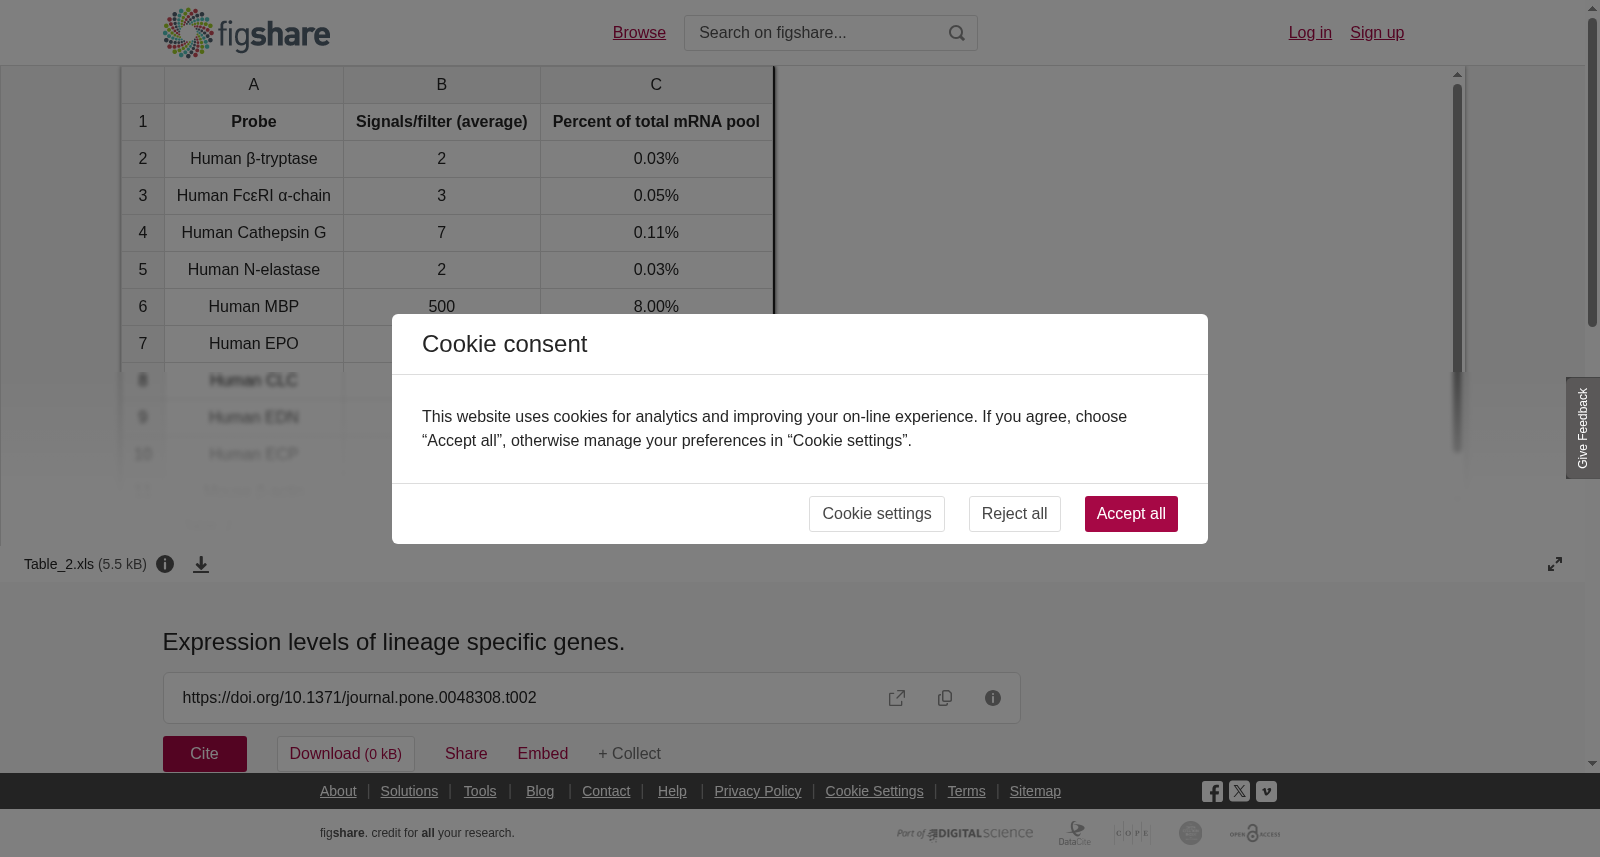1600x857 pixels.
Task: Open Give Feedback side tab
Action: [x=1583, y=428]
